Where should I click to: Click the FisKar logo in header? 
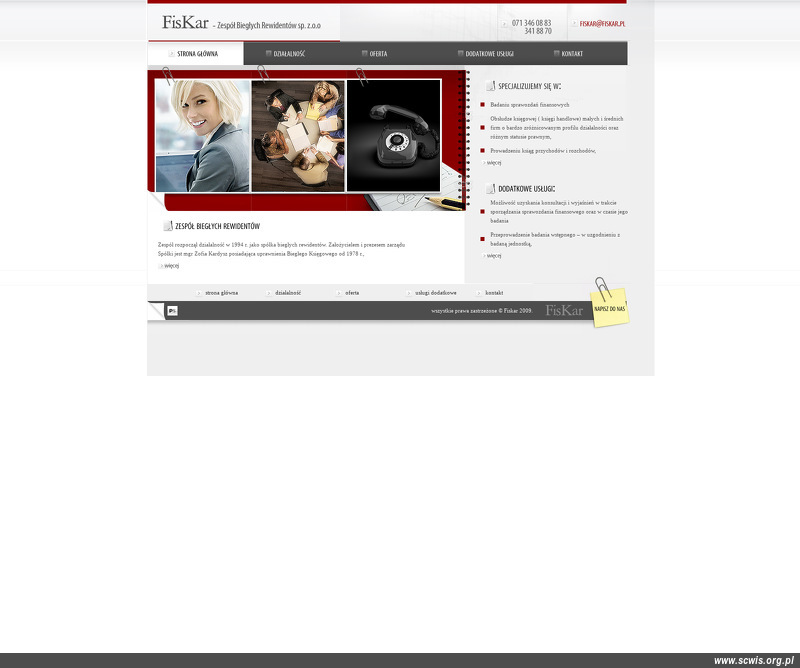[185, 22]
